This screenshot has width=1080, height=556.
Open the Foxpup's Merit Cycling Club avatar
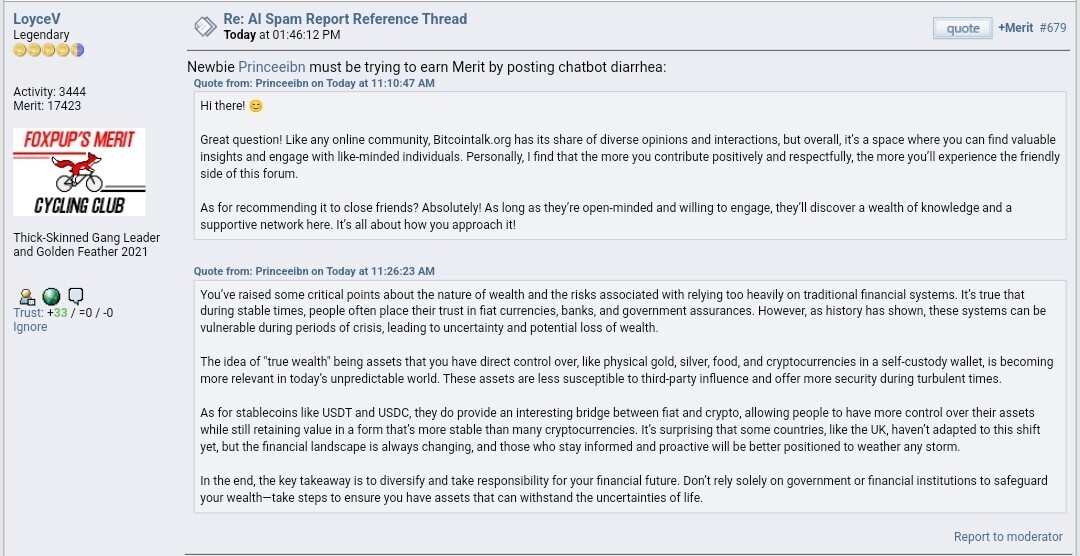(79, 172)
